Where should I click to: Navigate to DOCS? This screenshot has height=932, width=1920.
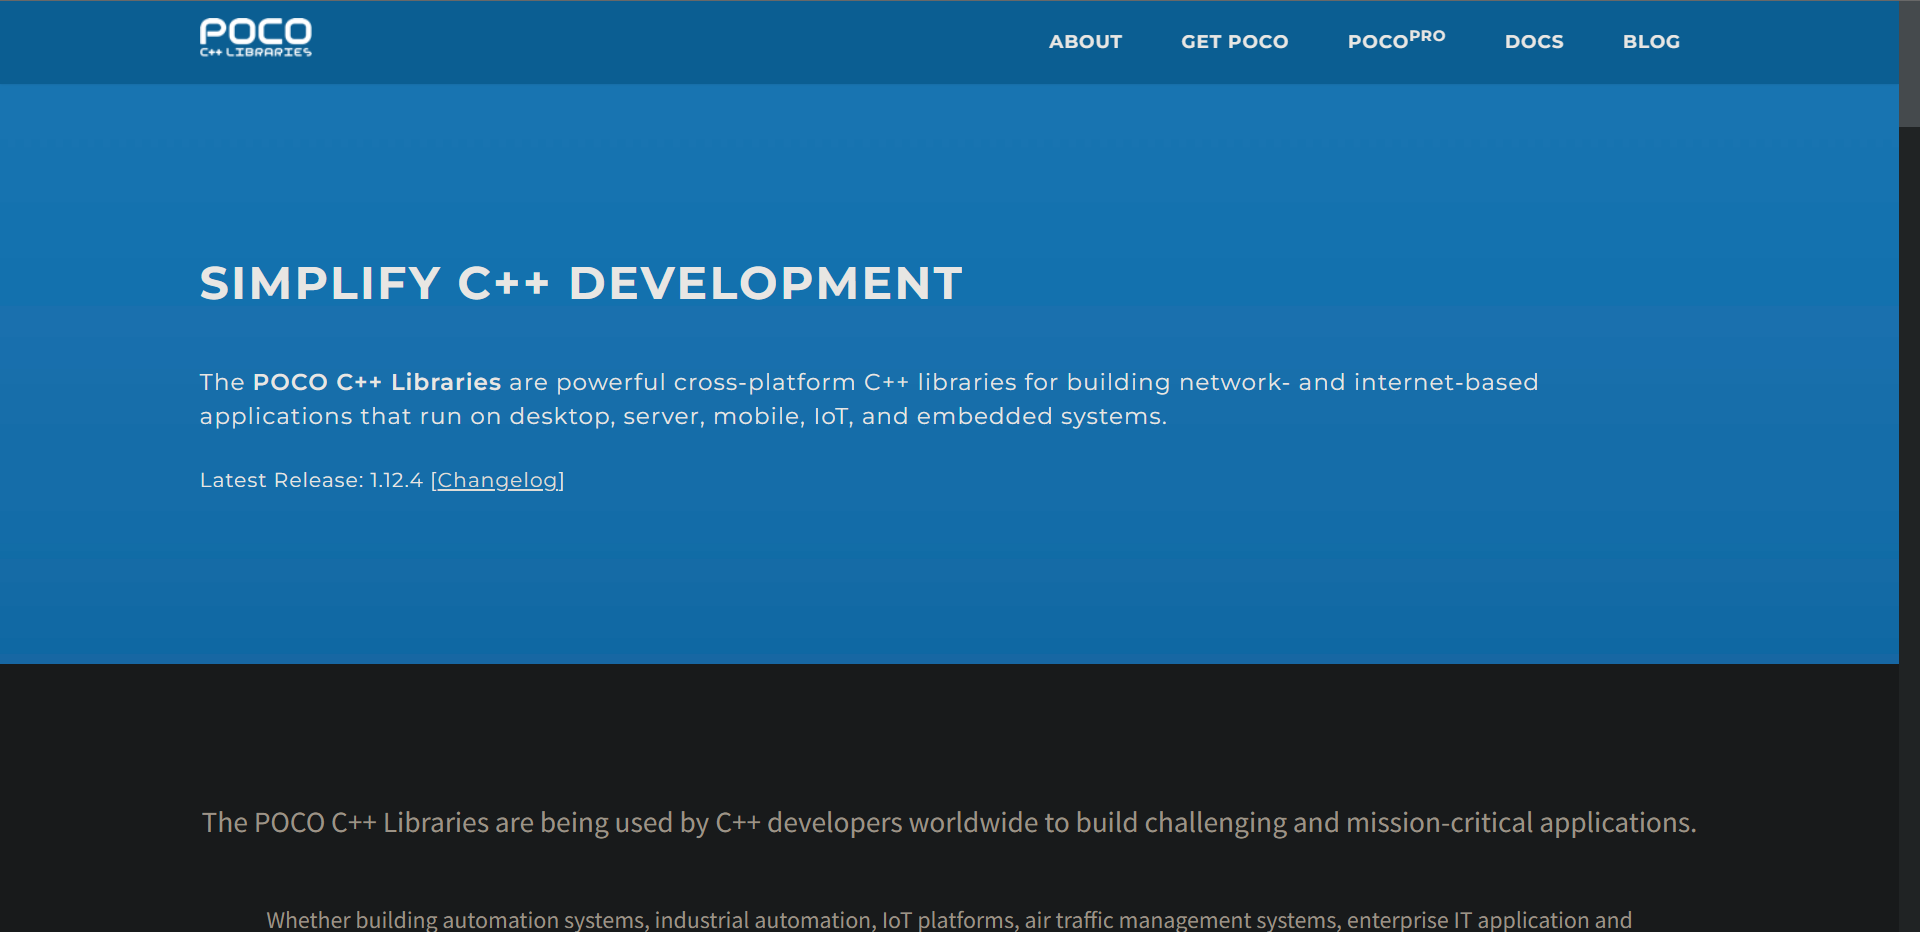point(1534,42)
